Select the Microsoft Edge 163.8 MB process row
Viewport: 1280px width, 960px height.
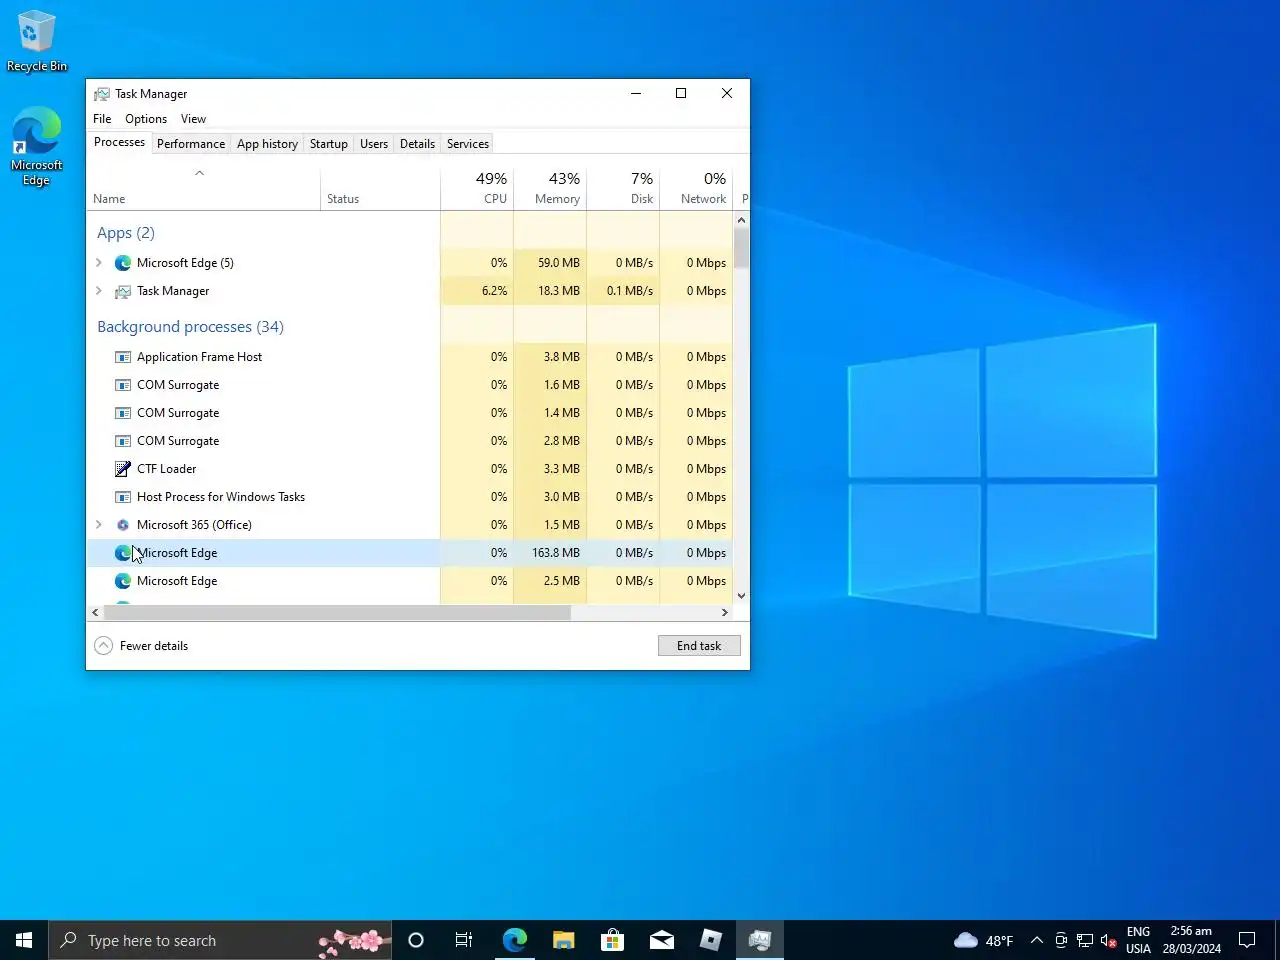coord(410,553)
